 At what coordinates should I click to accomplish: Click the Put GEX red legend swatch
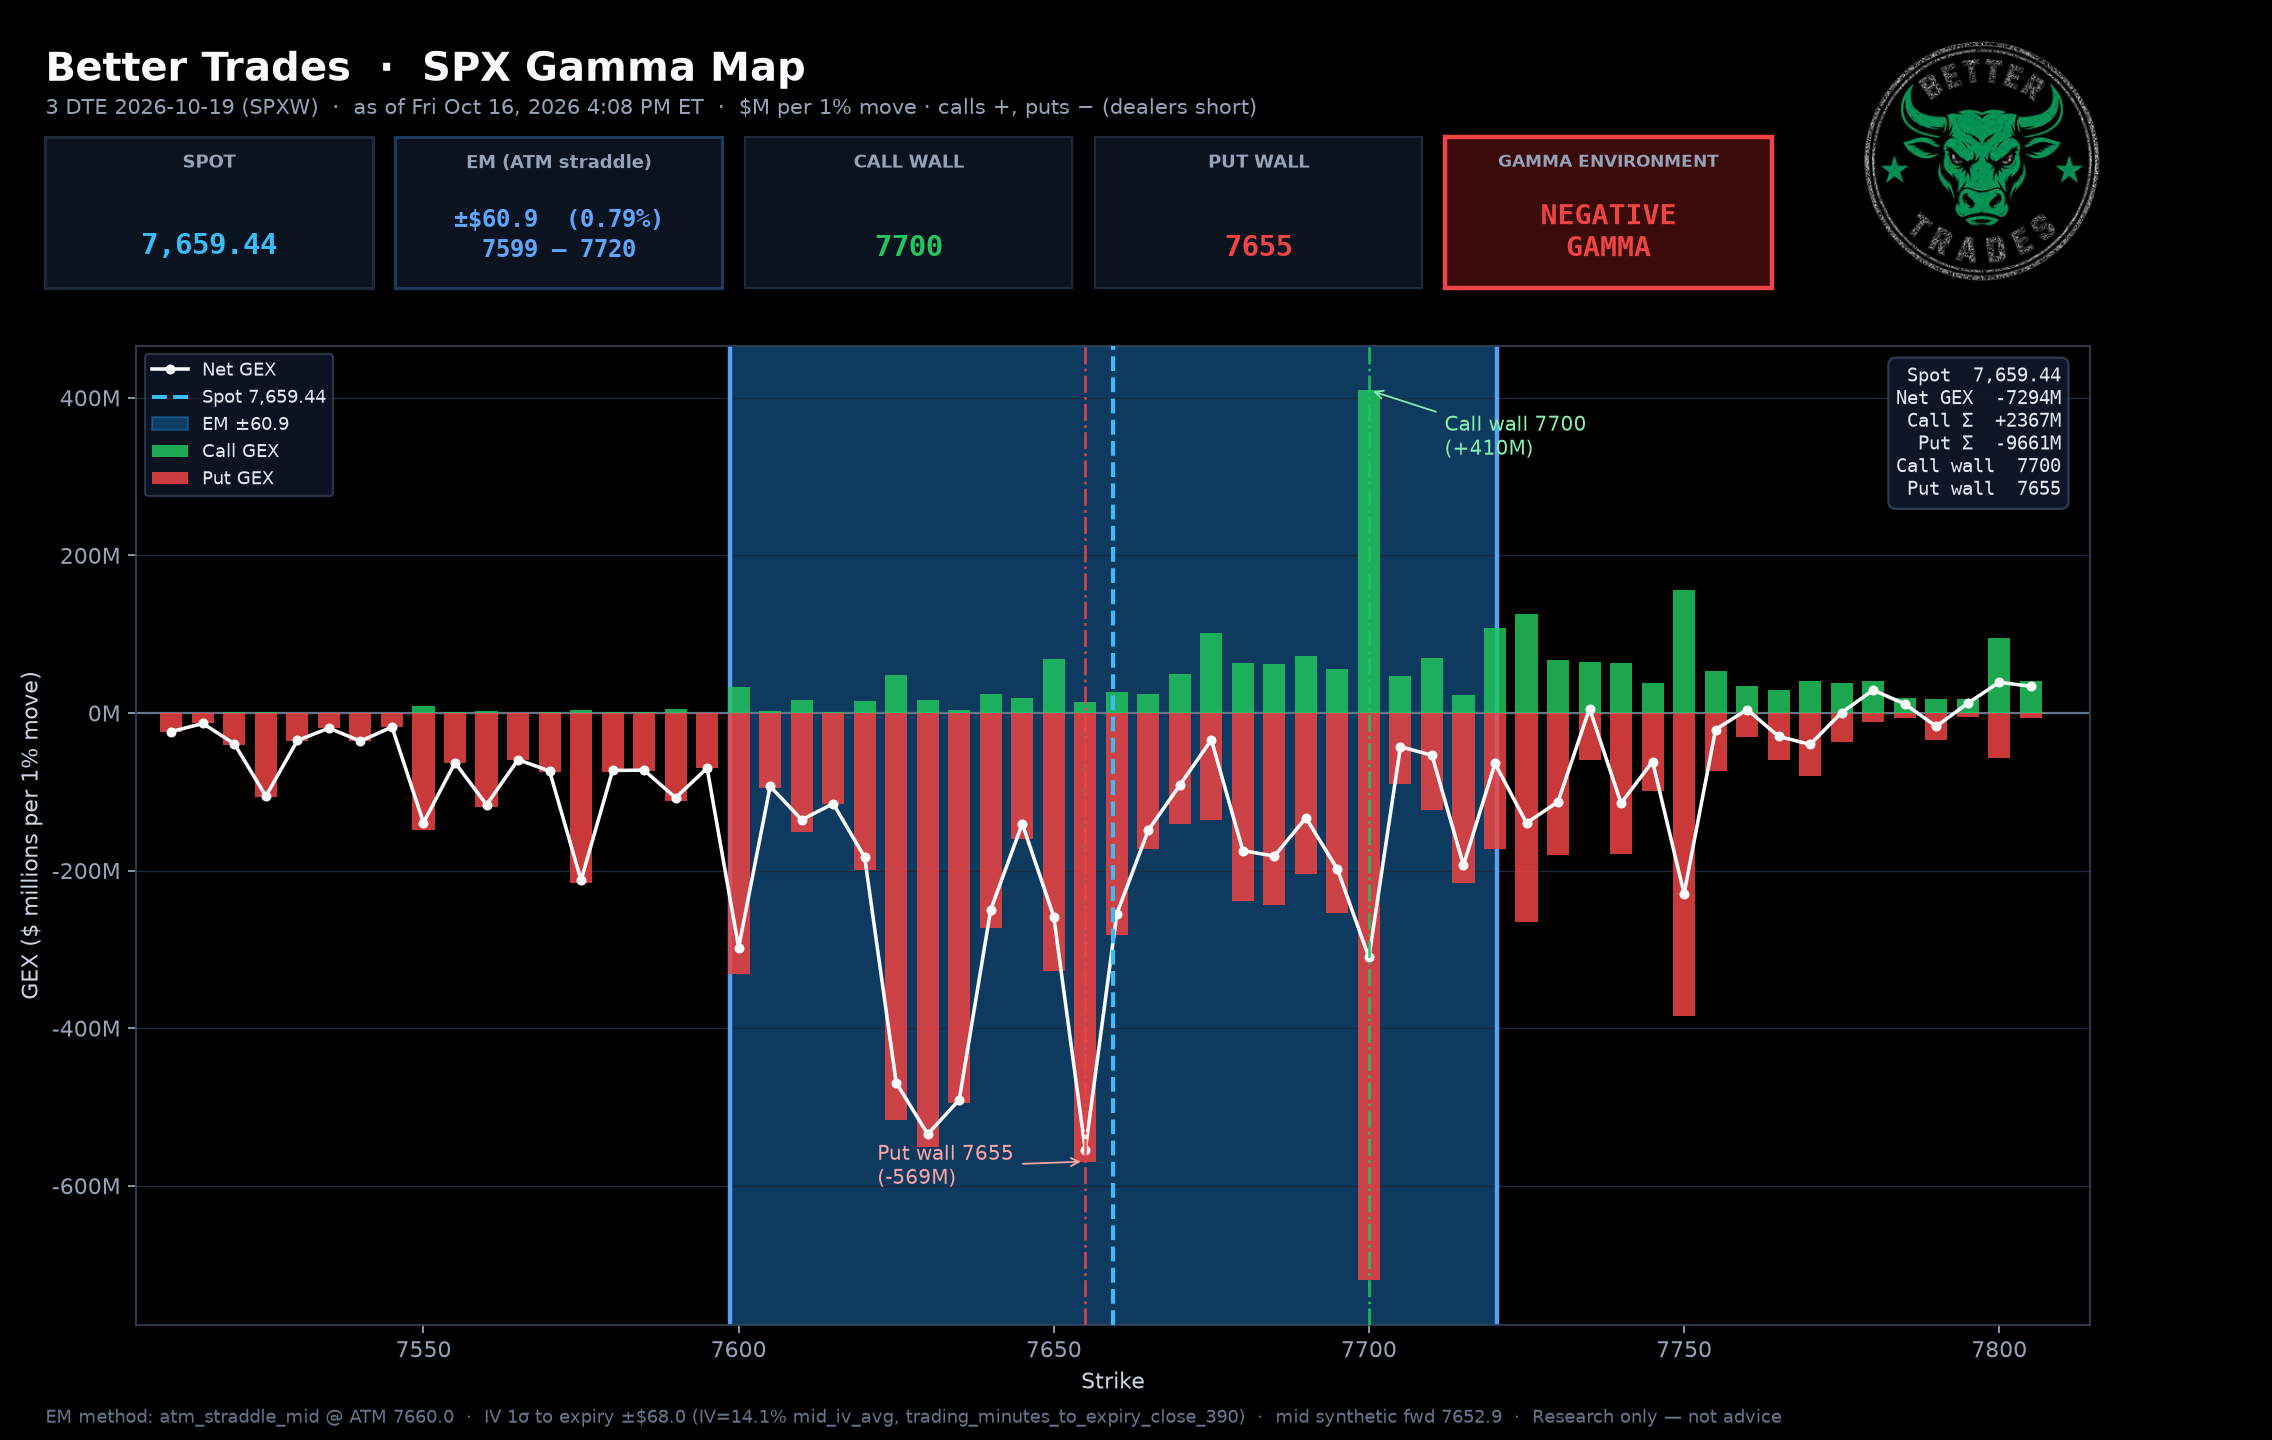coord(170,478)
